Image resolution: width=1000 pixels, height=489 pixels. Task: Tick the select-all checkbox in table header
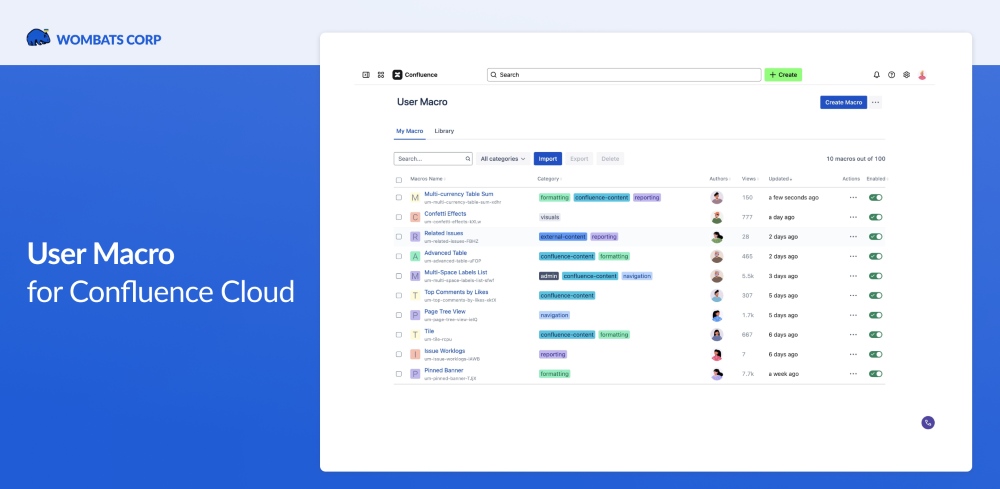[399, 180]
